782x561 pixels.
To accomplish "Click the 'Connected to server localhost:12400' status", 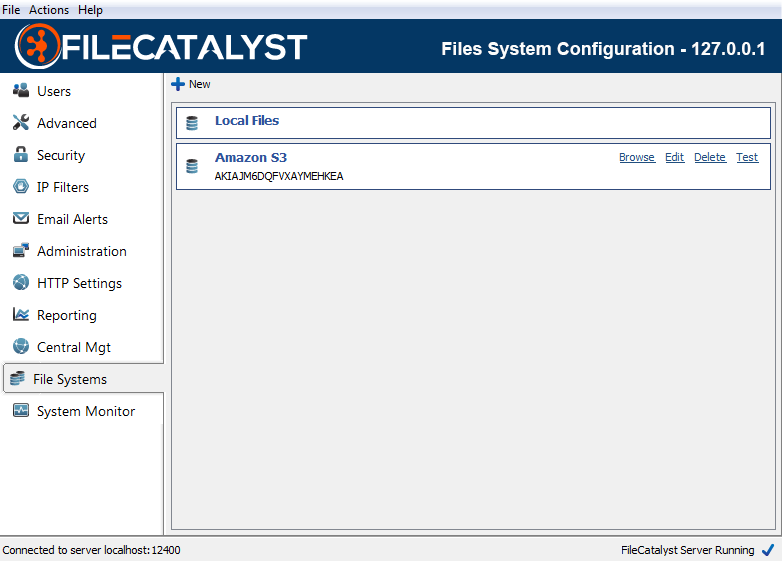I will point(91,550).
